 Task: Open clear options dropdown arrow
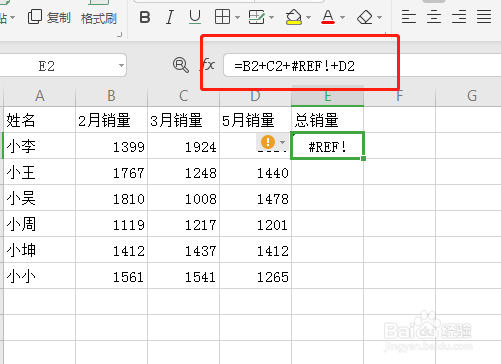(379, 17)
